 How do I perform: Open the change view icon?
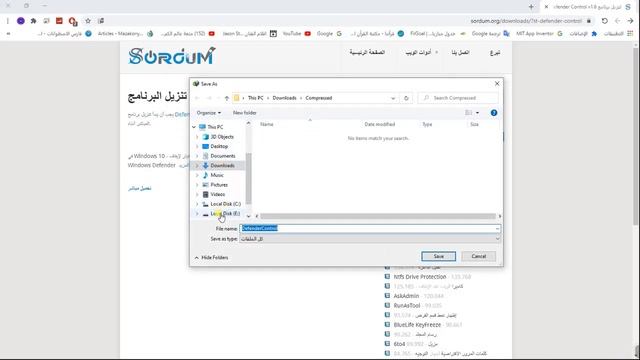469,113
